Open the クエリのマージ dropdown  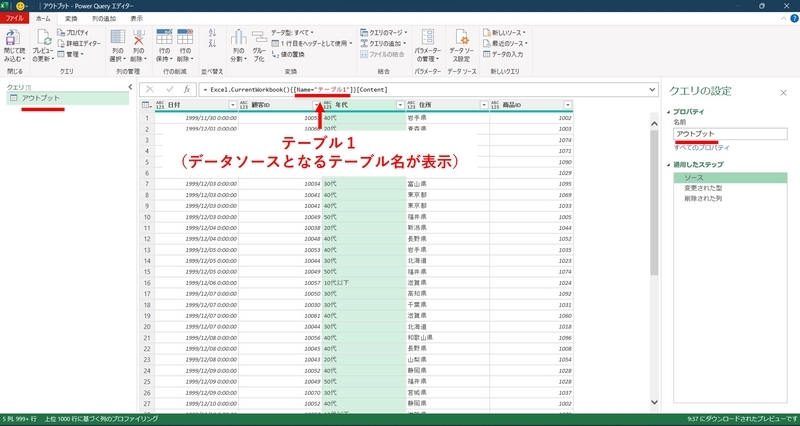point(384,32)
